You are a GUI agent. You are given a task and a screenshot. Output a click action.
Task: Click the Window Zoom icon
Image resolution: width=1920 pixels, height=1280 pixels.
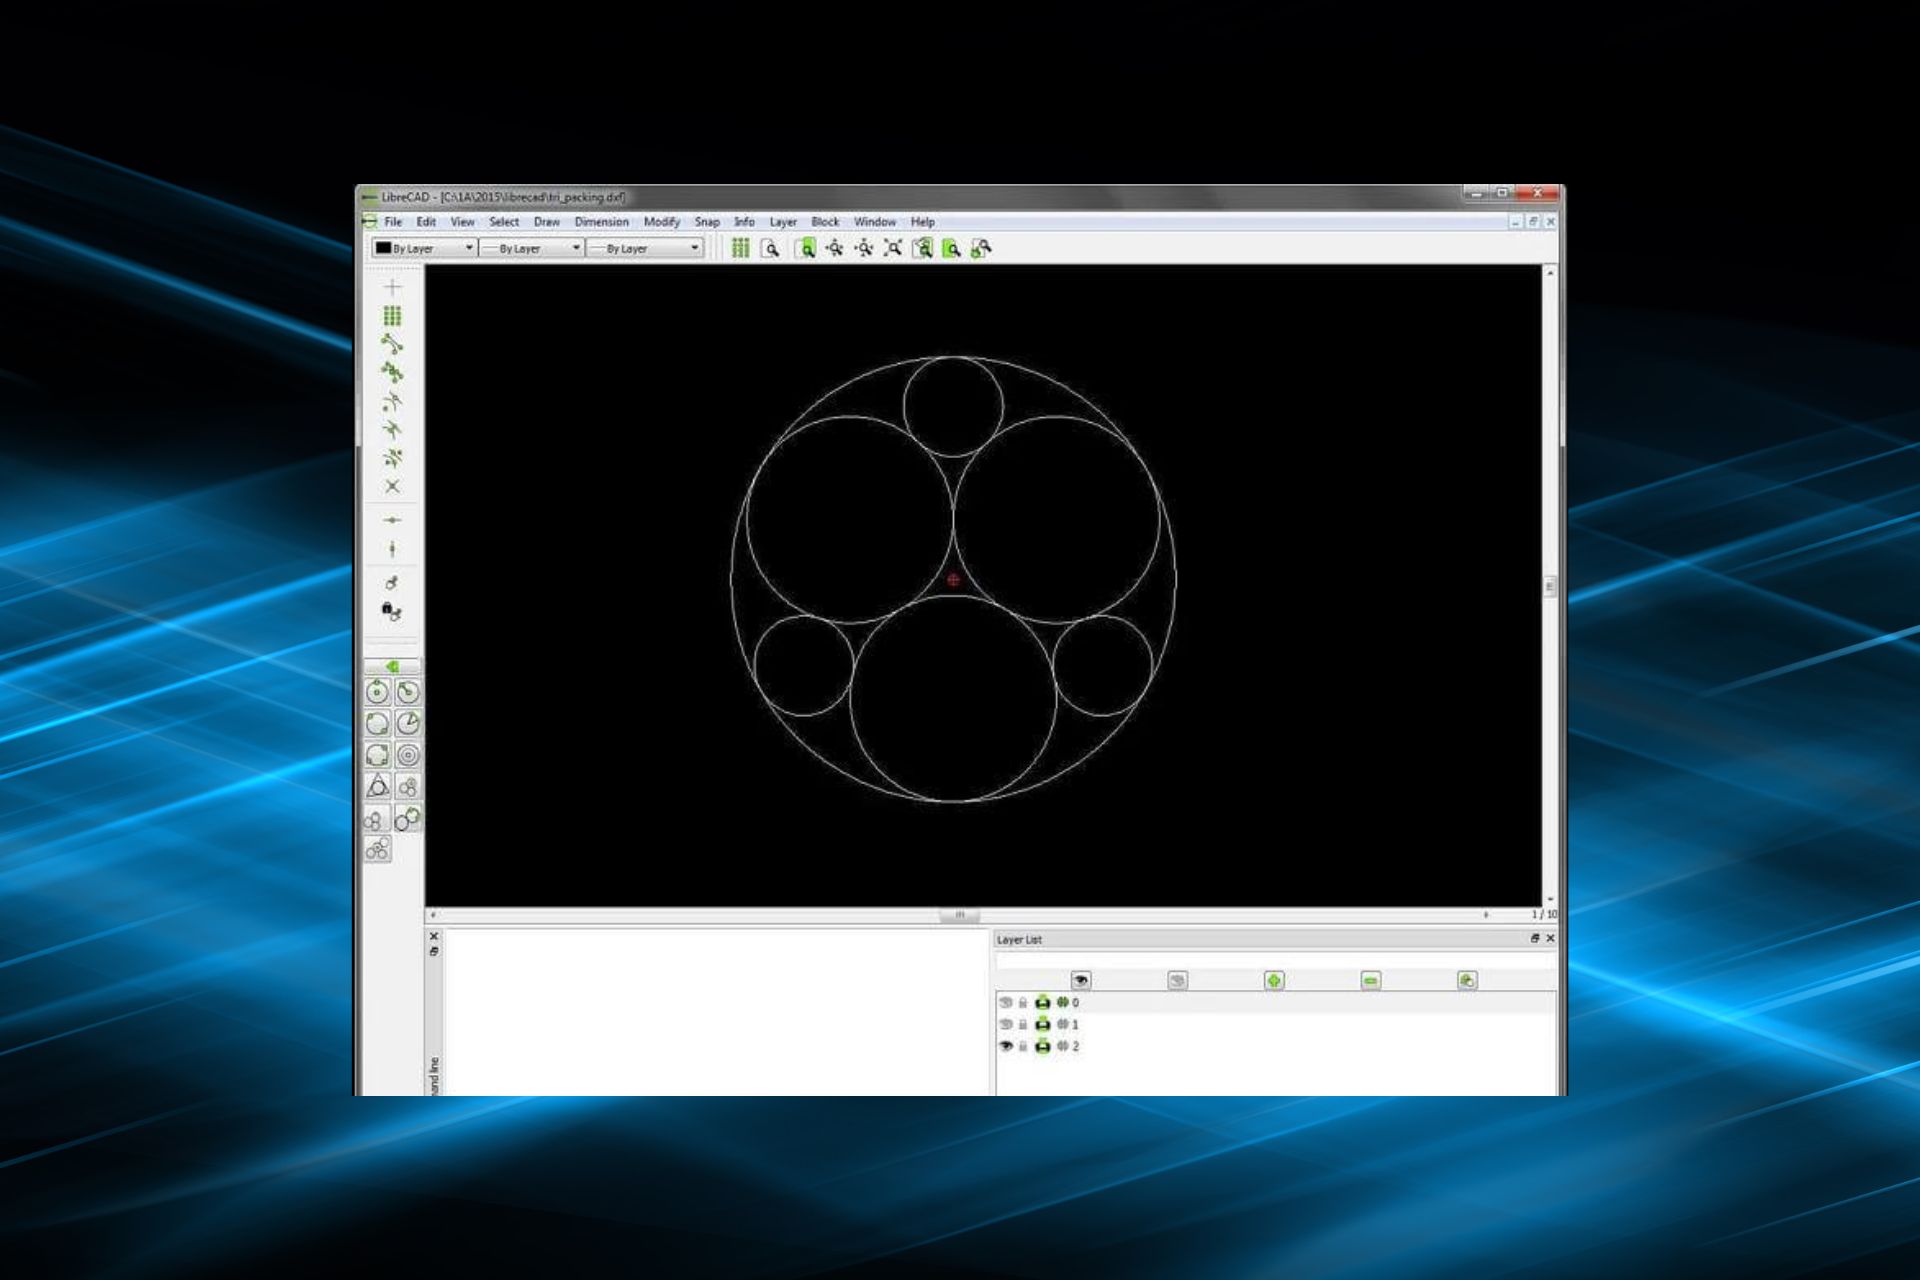tap(951, 248)
